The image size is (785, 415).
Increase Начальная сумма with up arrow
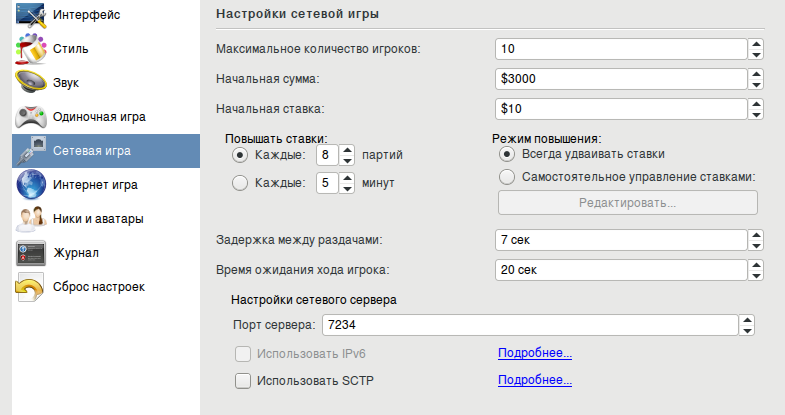(x=756, y=74)
